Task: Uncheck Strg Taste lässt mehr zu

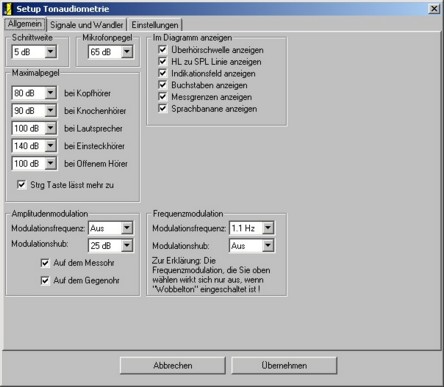Action: [21, 185]
